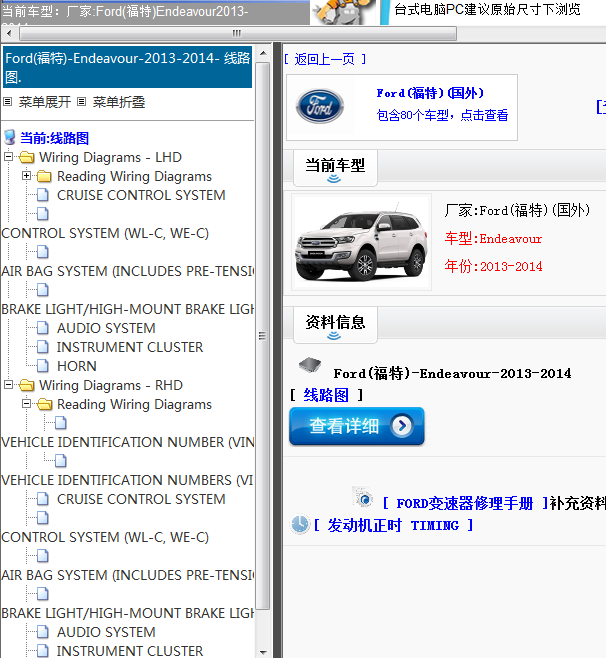606x658 pixels.
Task: Click page icon beside LHD INSTRUMENT CLUSTER
Action: 42,347
